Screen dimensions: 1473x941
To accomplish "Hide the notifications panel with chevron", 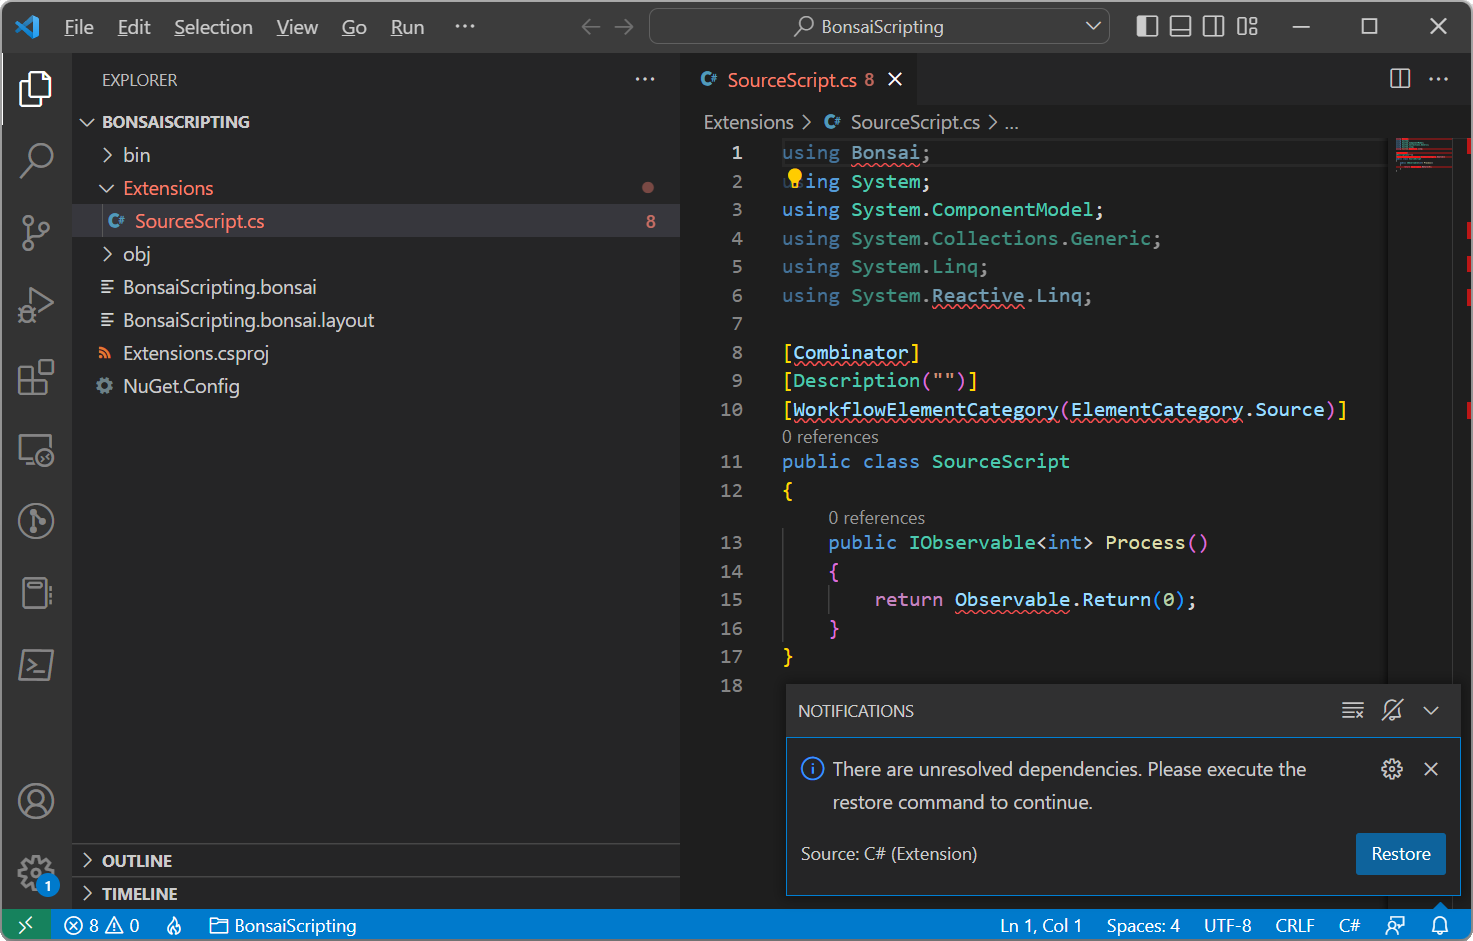I will (x=1431, y=711).
